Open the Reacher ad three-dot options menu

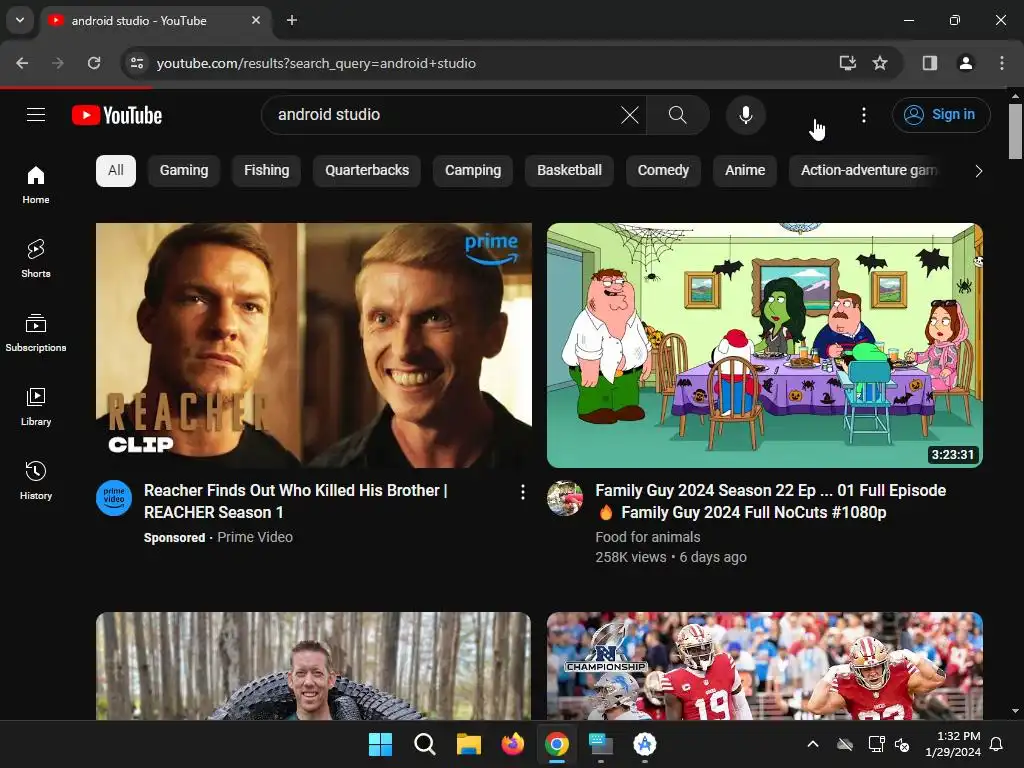[x=522, y=492]
